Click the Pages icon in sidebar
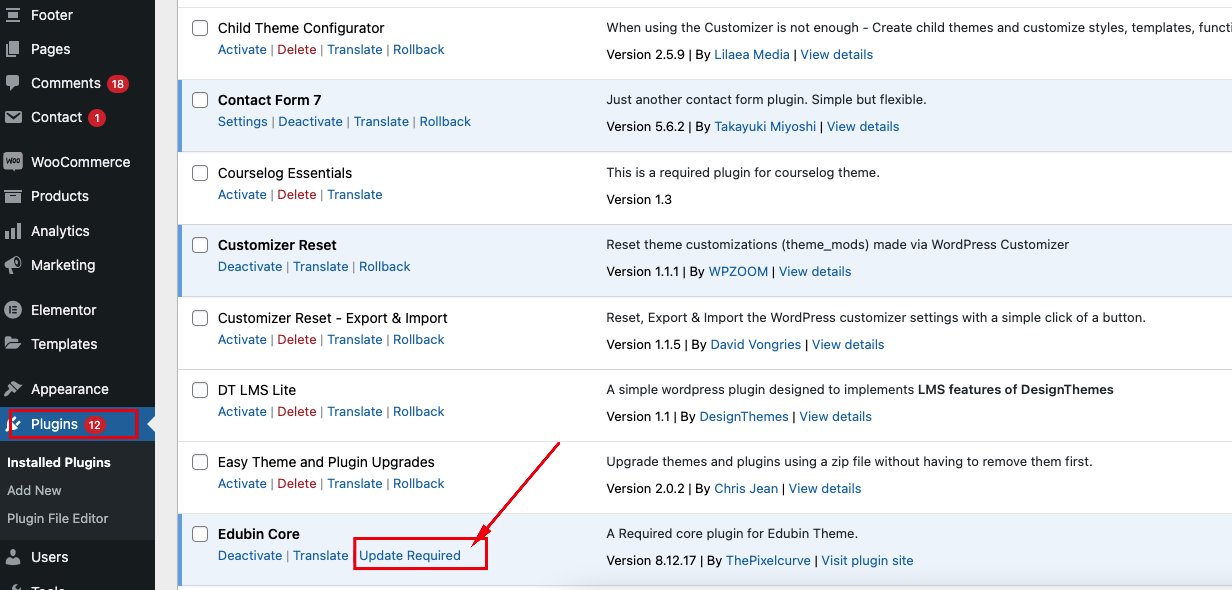Viewport: 1232px width, 590px height. tap(13, 49)
